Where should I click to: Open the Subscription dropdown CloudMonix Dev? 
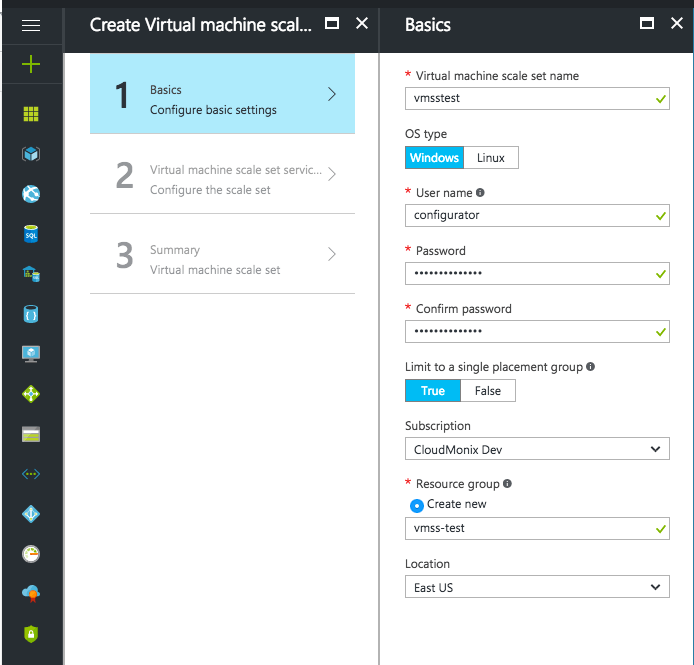(x=537, y=449)
